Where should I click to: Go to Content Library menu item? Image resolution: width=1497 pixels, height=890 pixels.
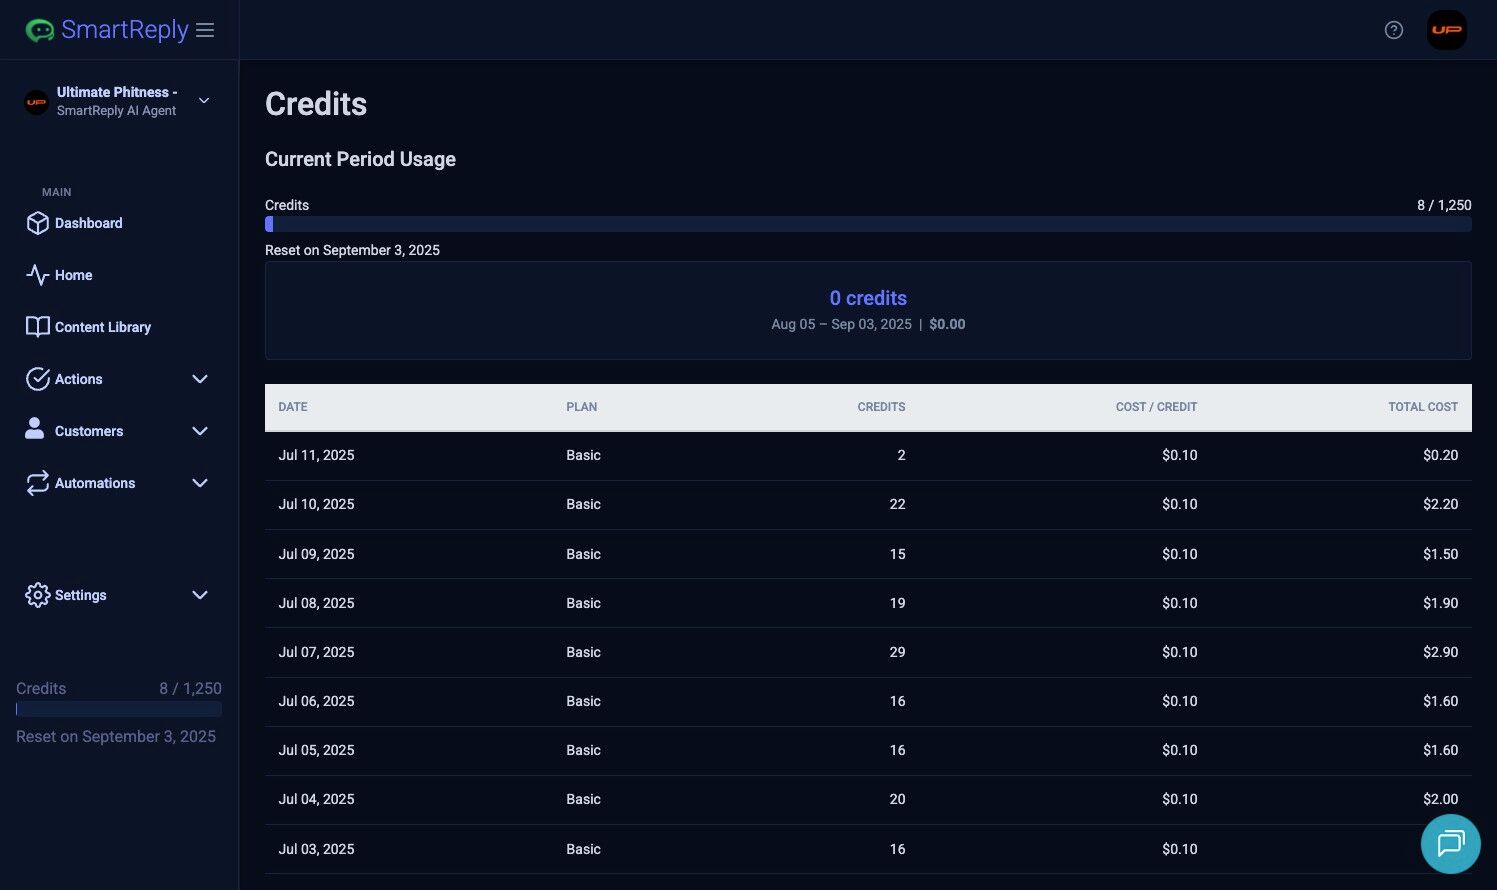pyautogui.click(x=102, y=327)
